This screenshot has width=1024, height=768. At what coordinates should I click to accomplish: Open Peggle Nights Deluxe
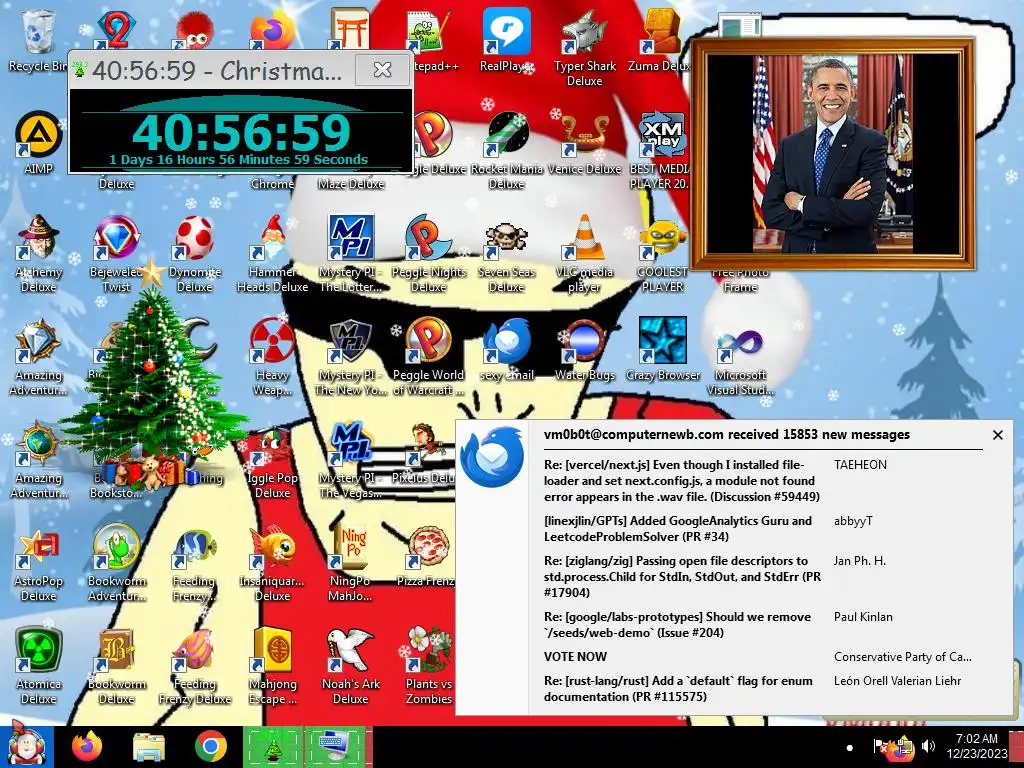428,253
